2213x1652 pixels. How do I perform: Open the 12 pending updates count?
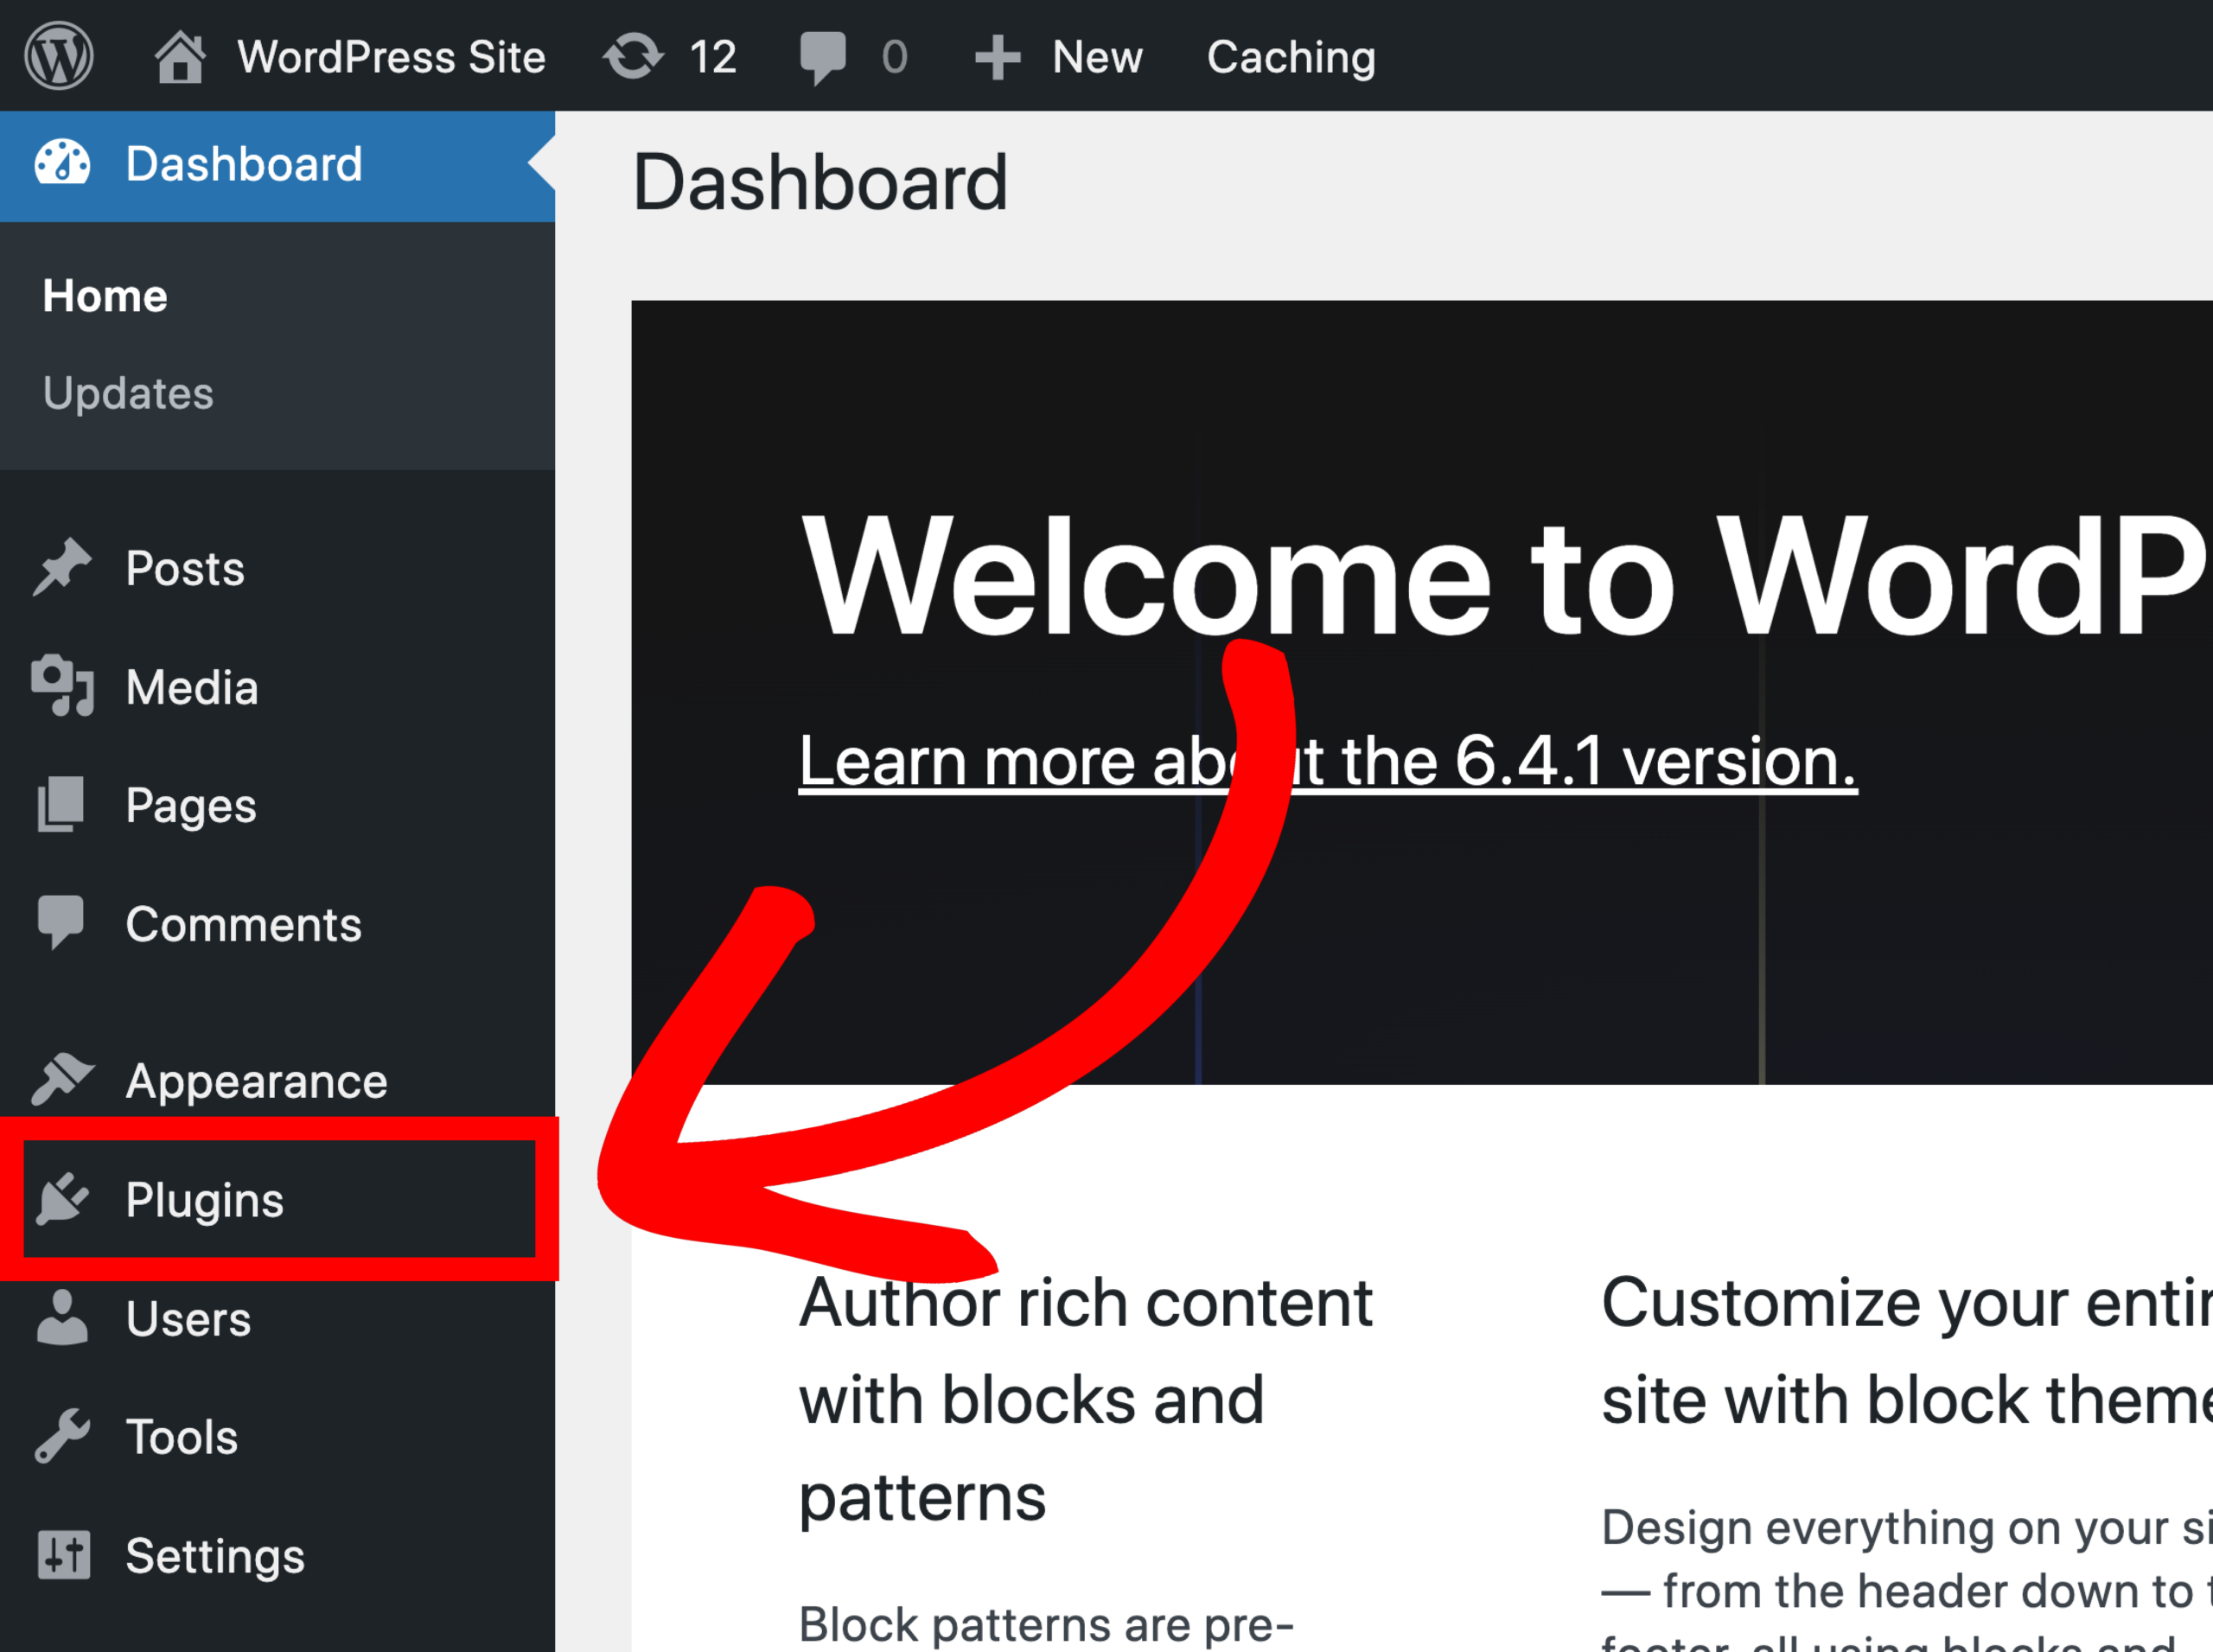coord(713,57)
